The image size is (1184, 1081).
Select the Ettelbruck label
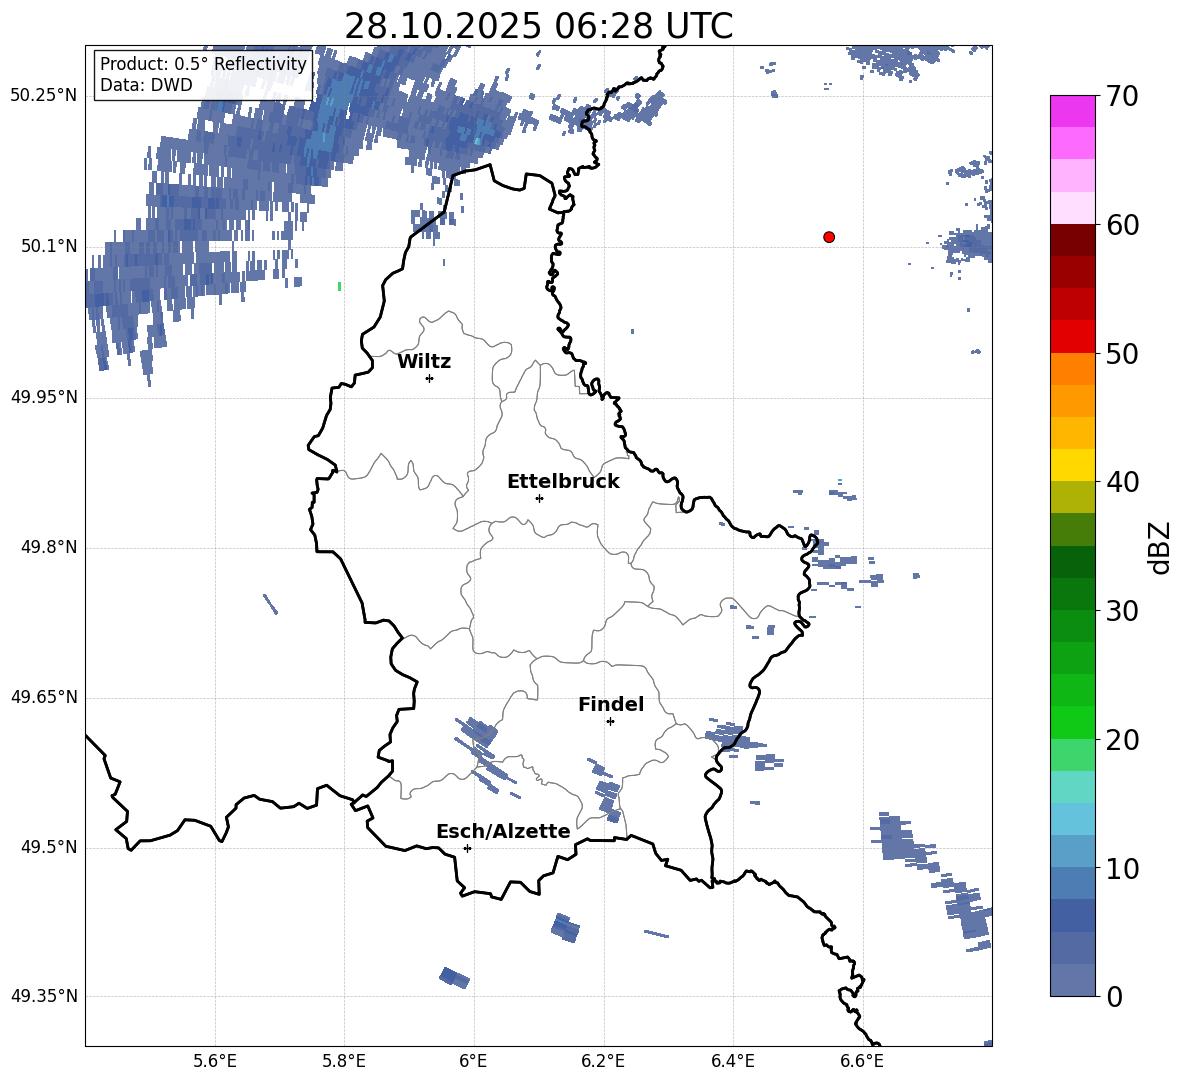tap(563, 482)
